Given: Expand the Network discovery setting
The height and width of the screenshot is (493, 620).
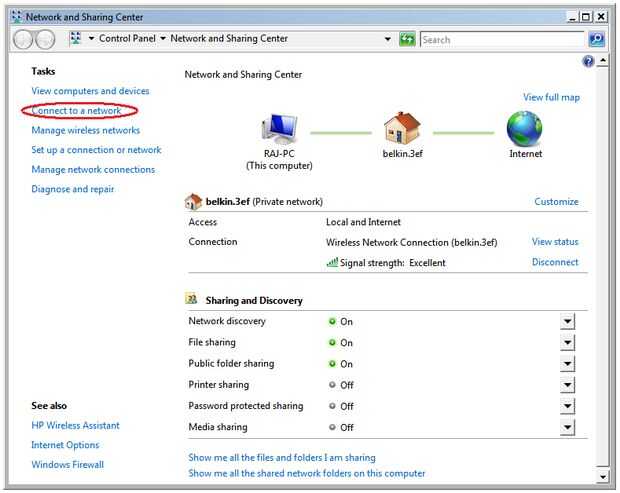Looking at the screenshot, I should coord(567,321).
